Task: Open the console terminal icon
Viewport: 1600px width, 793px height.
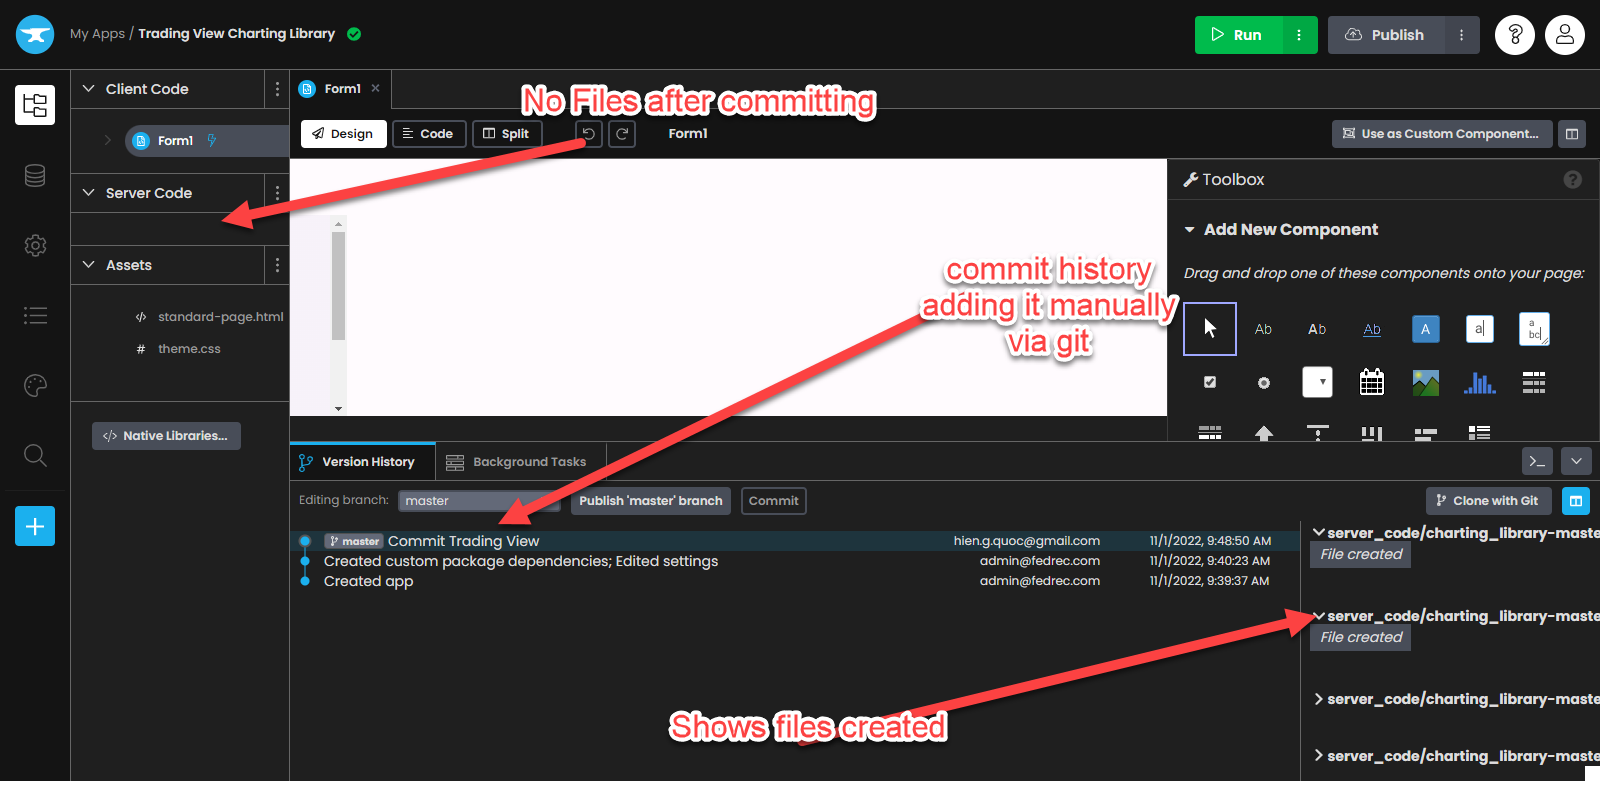Action: (1537, 461)
